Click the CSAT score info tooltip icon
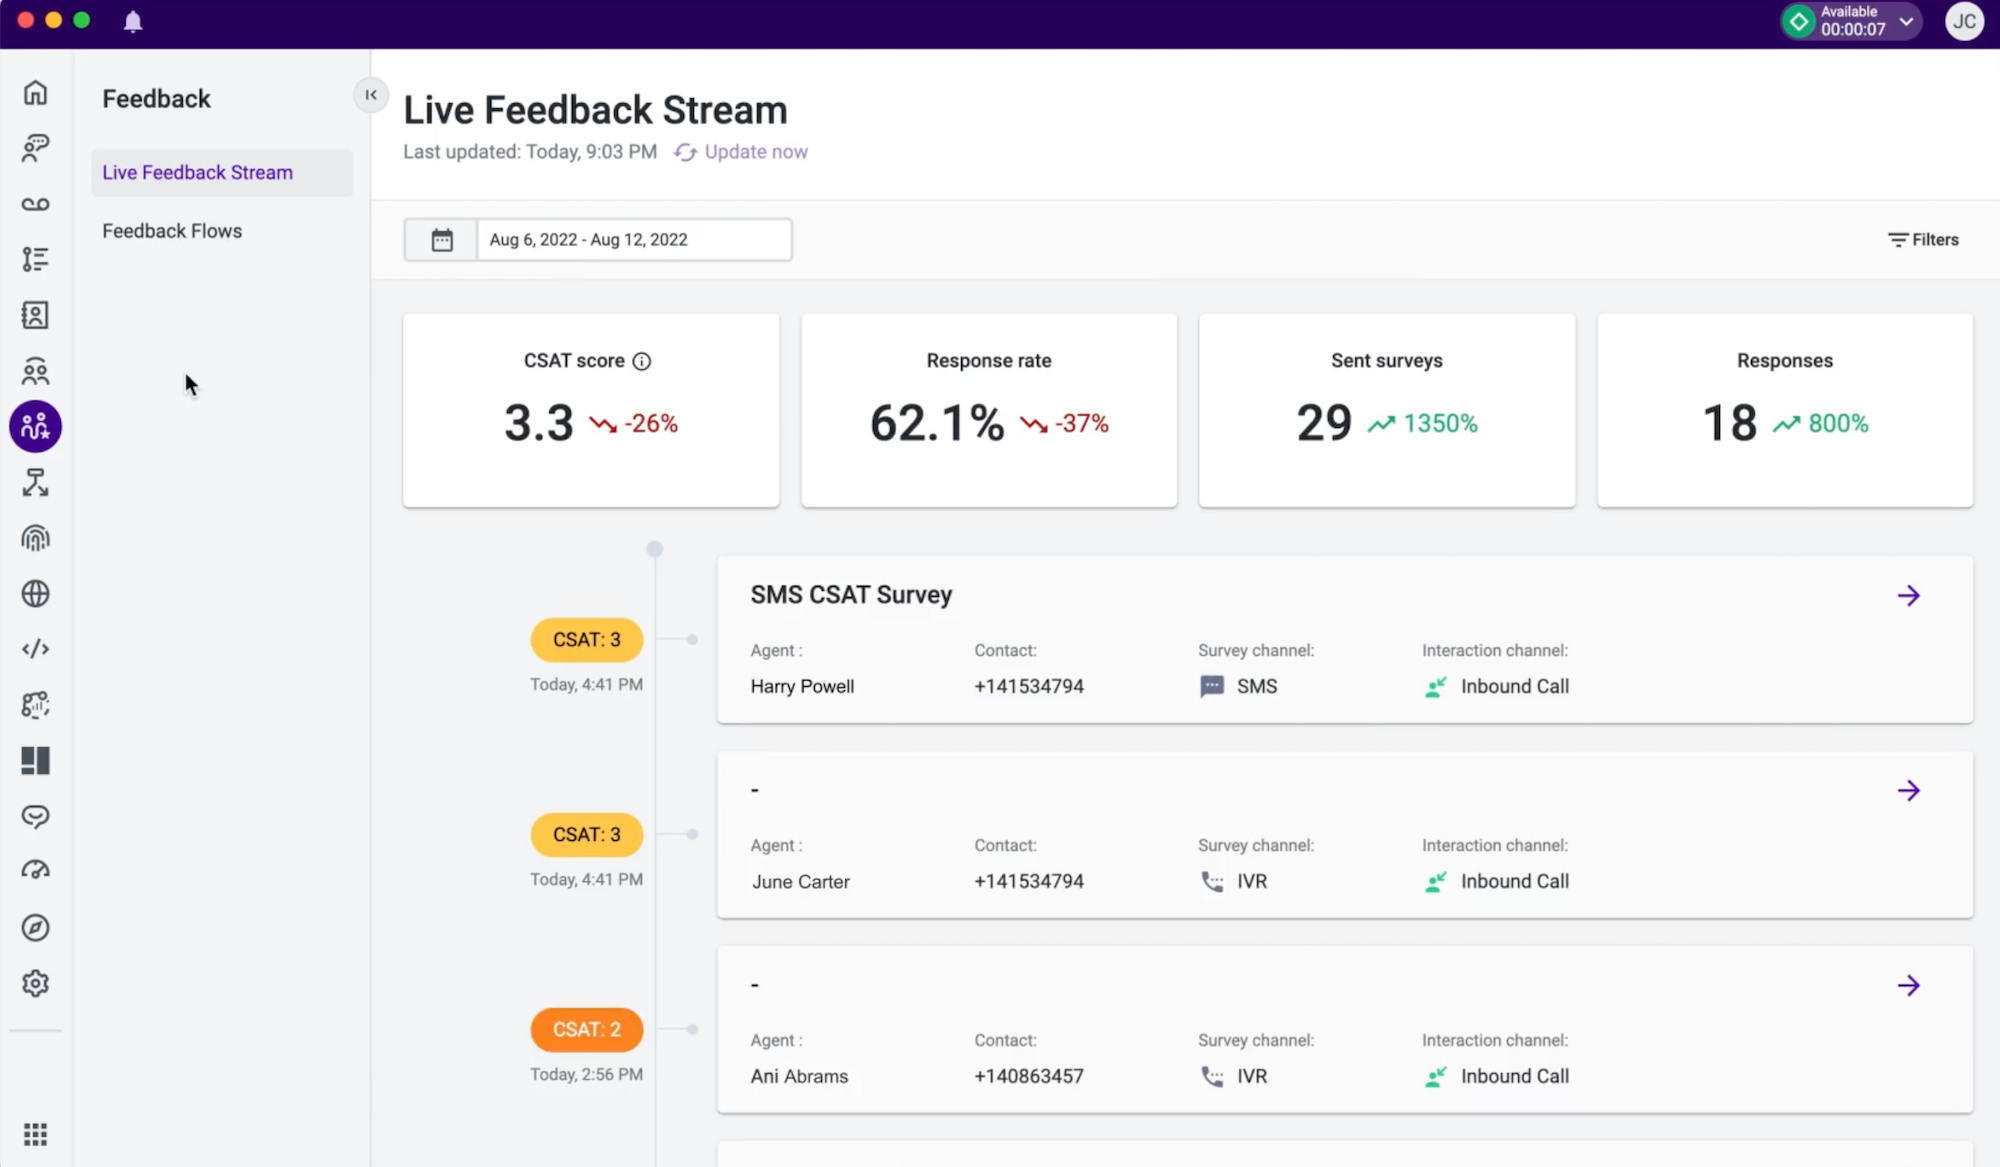The image size is (2000, 1167). (x=642, y=361)
